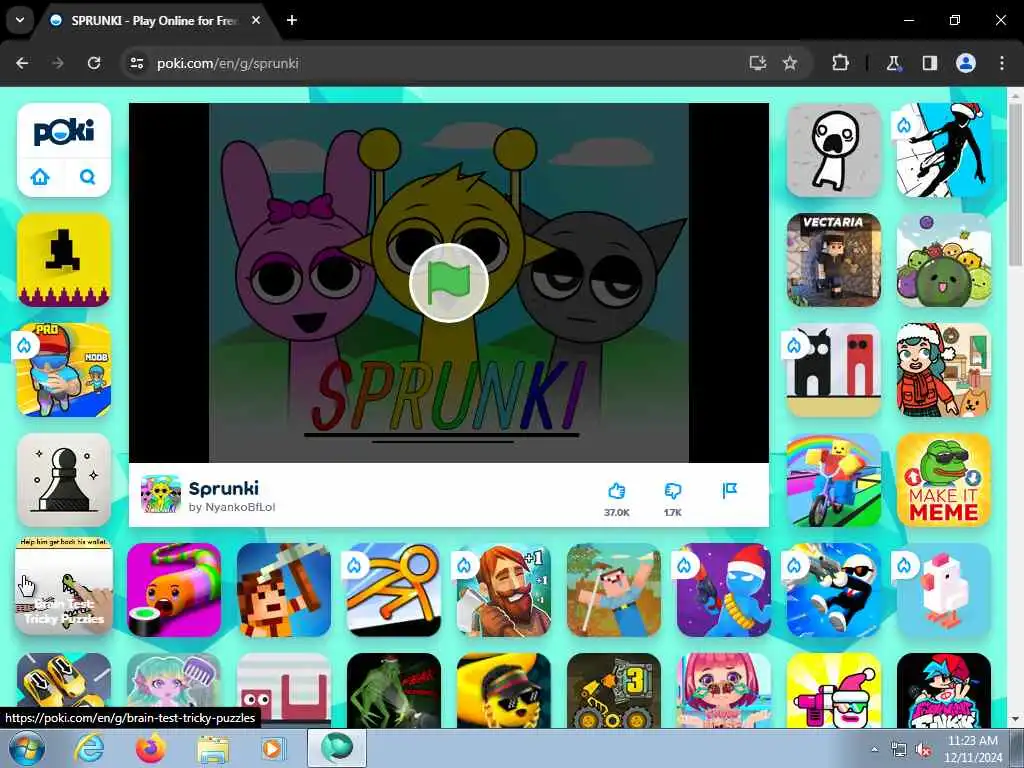Open the green fruit merge game tile
1024x768 pixels.
click(944, 260)
